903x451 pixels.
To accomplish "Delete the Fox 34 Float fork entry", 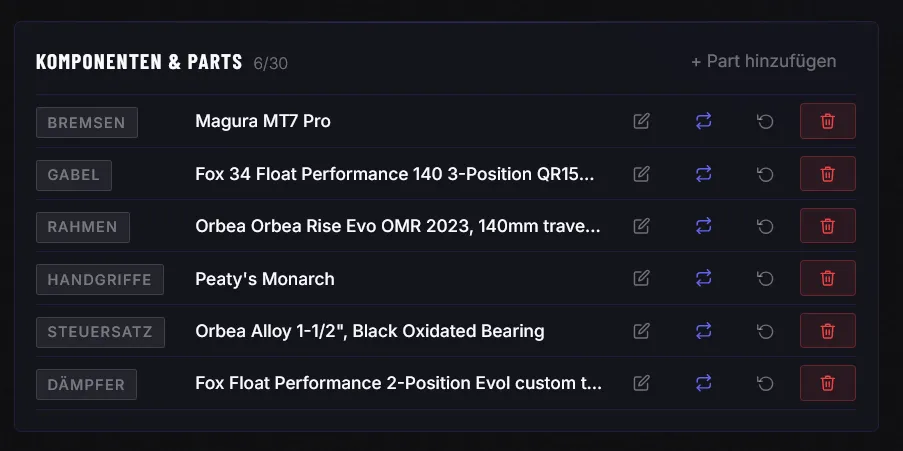I will (828, 174).
